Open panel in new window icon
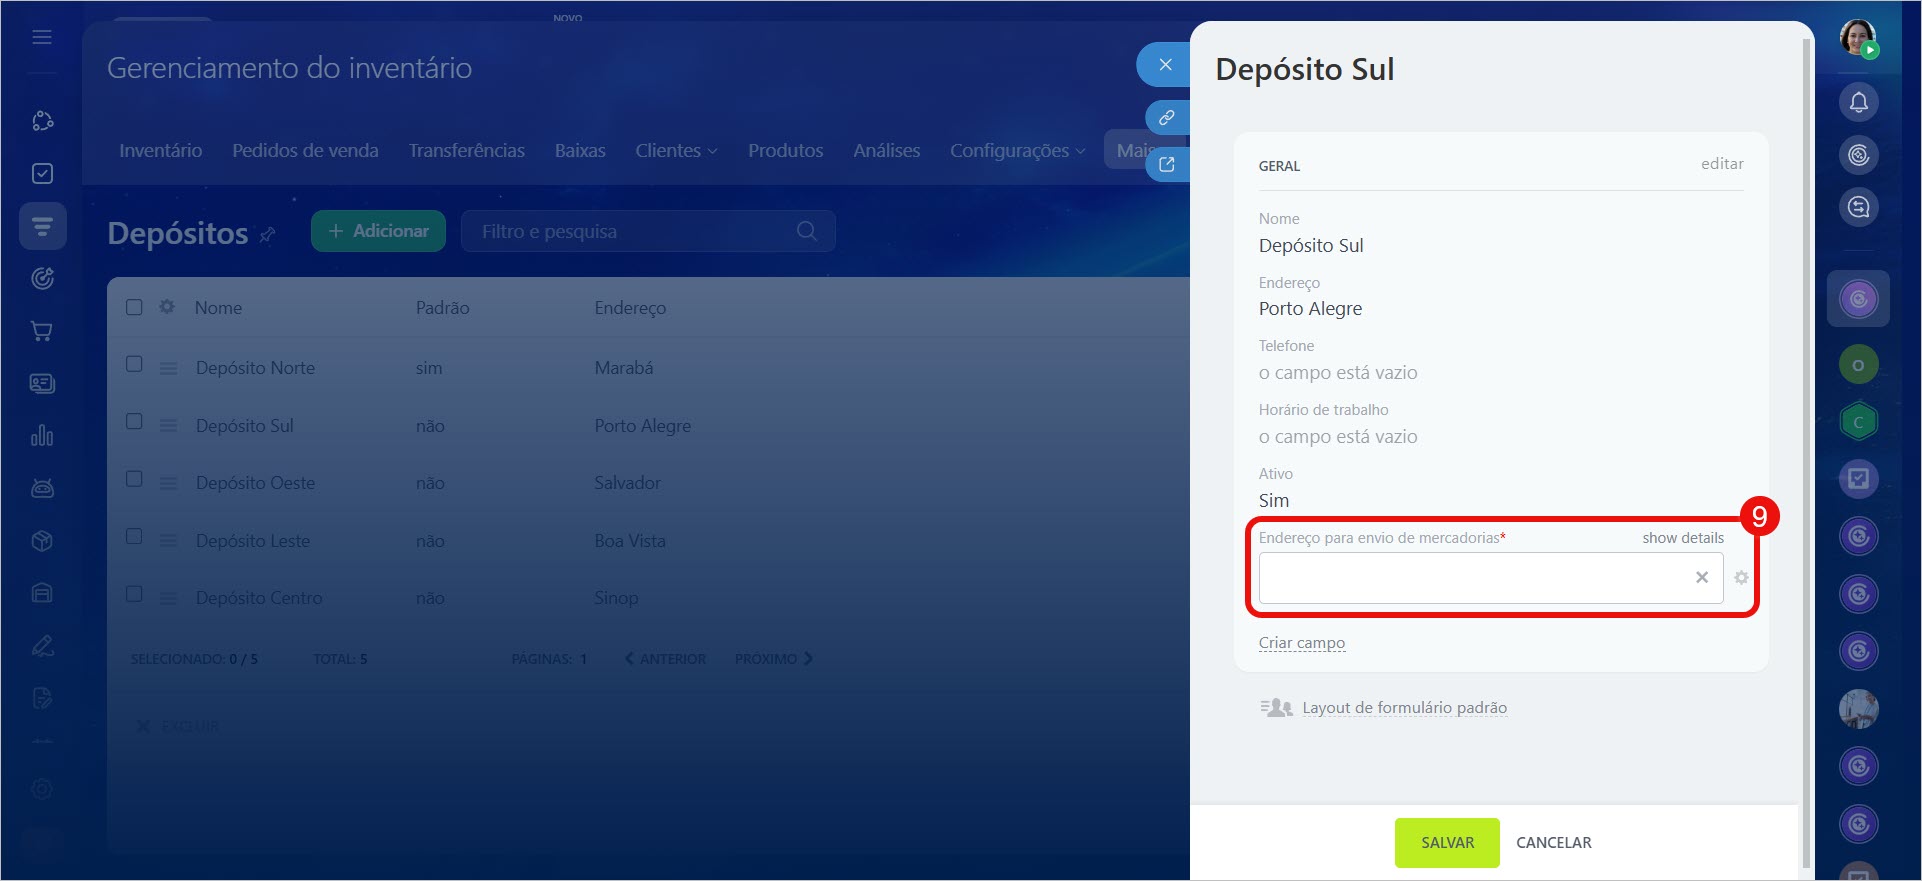1922x881 pixels. coord(1166,164)
